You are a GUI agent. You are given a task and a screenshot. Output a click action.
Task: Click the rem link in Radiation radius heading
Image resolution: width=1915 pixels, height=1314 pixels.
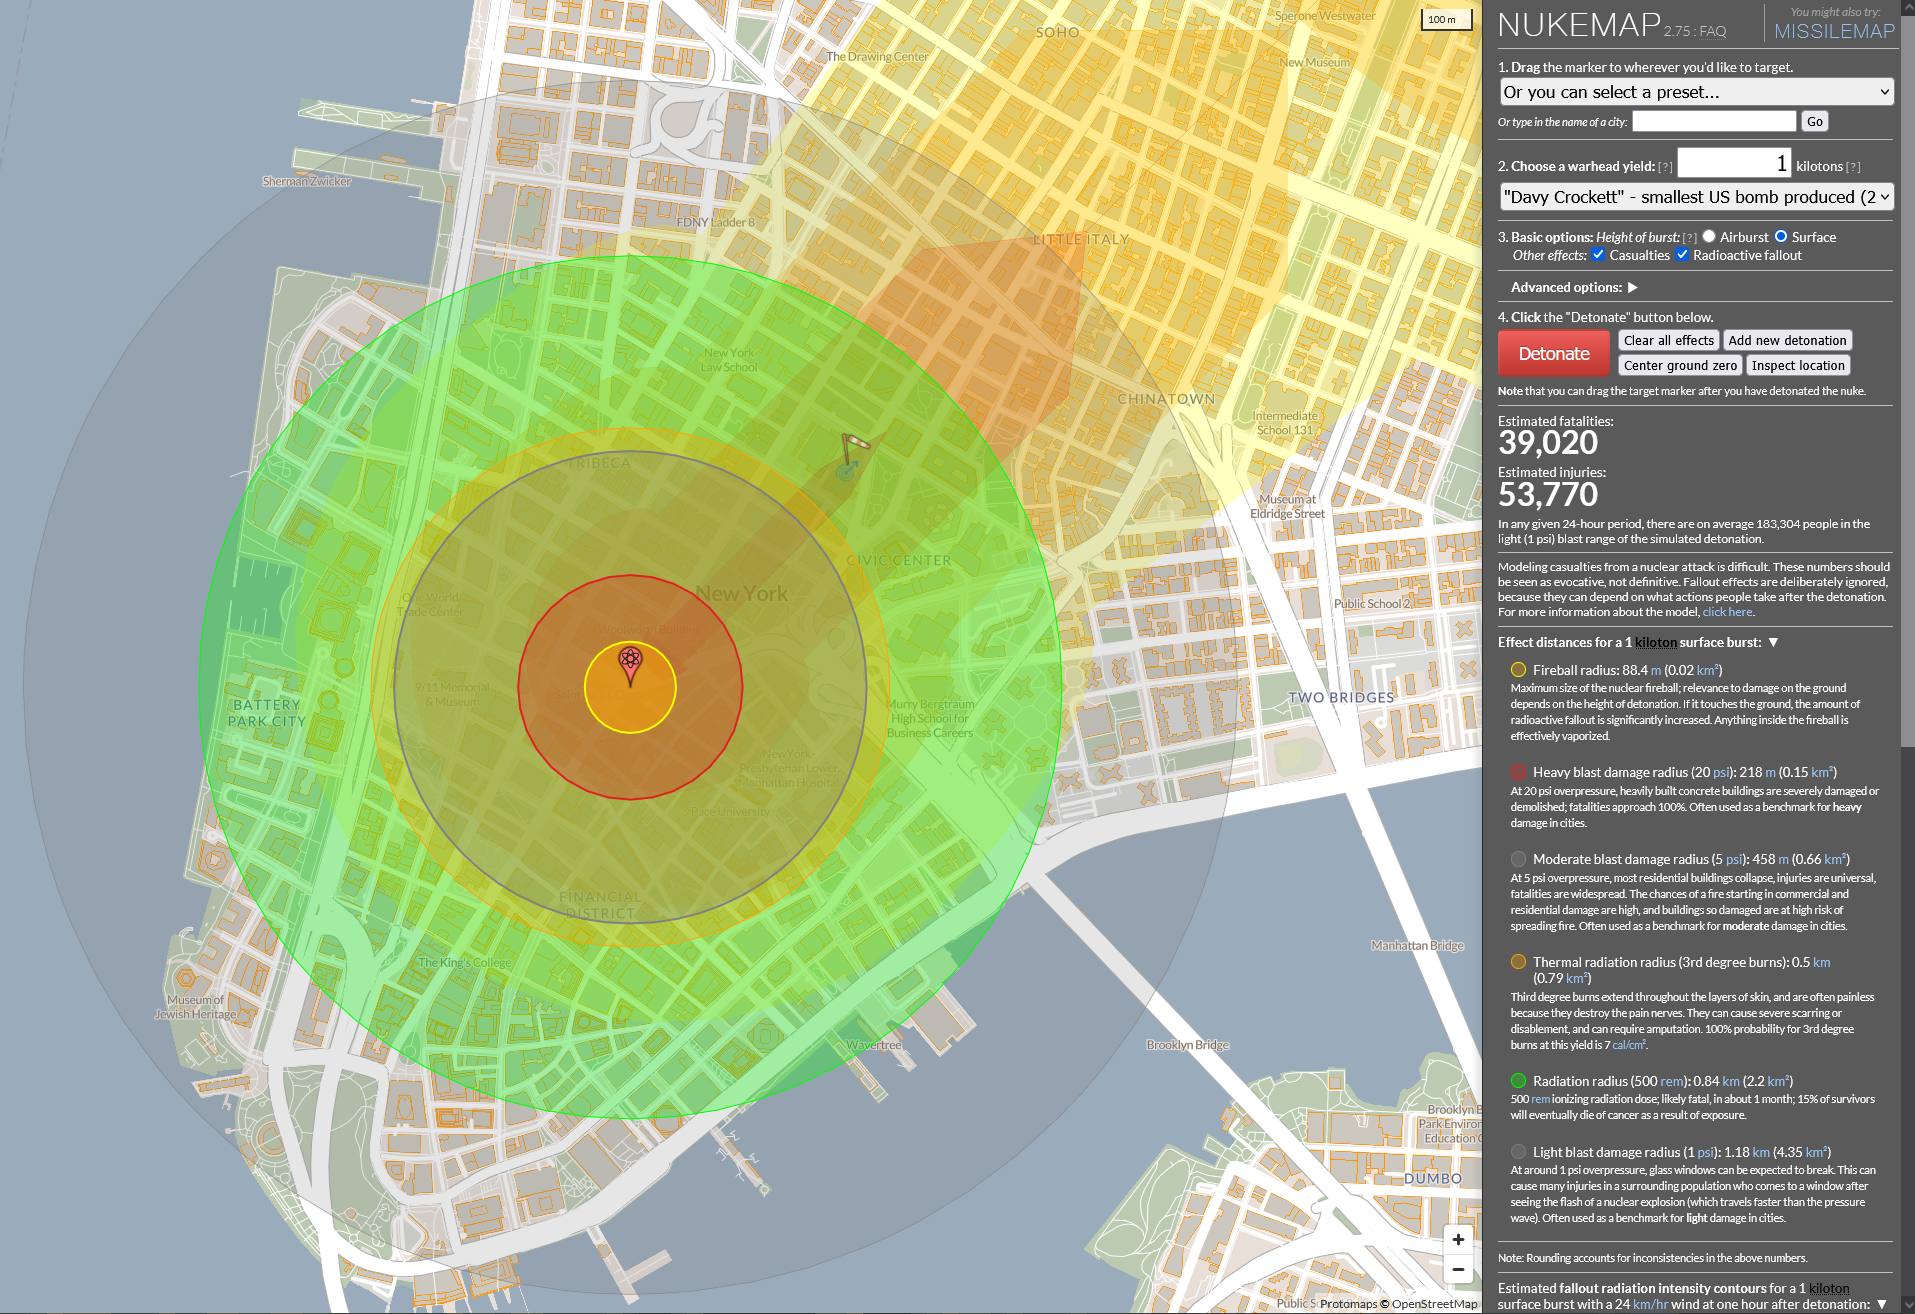[x=1672, y=1081]
